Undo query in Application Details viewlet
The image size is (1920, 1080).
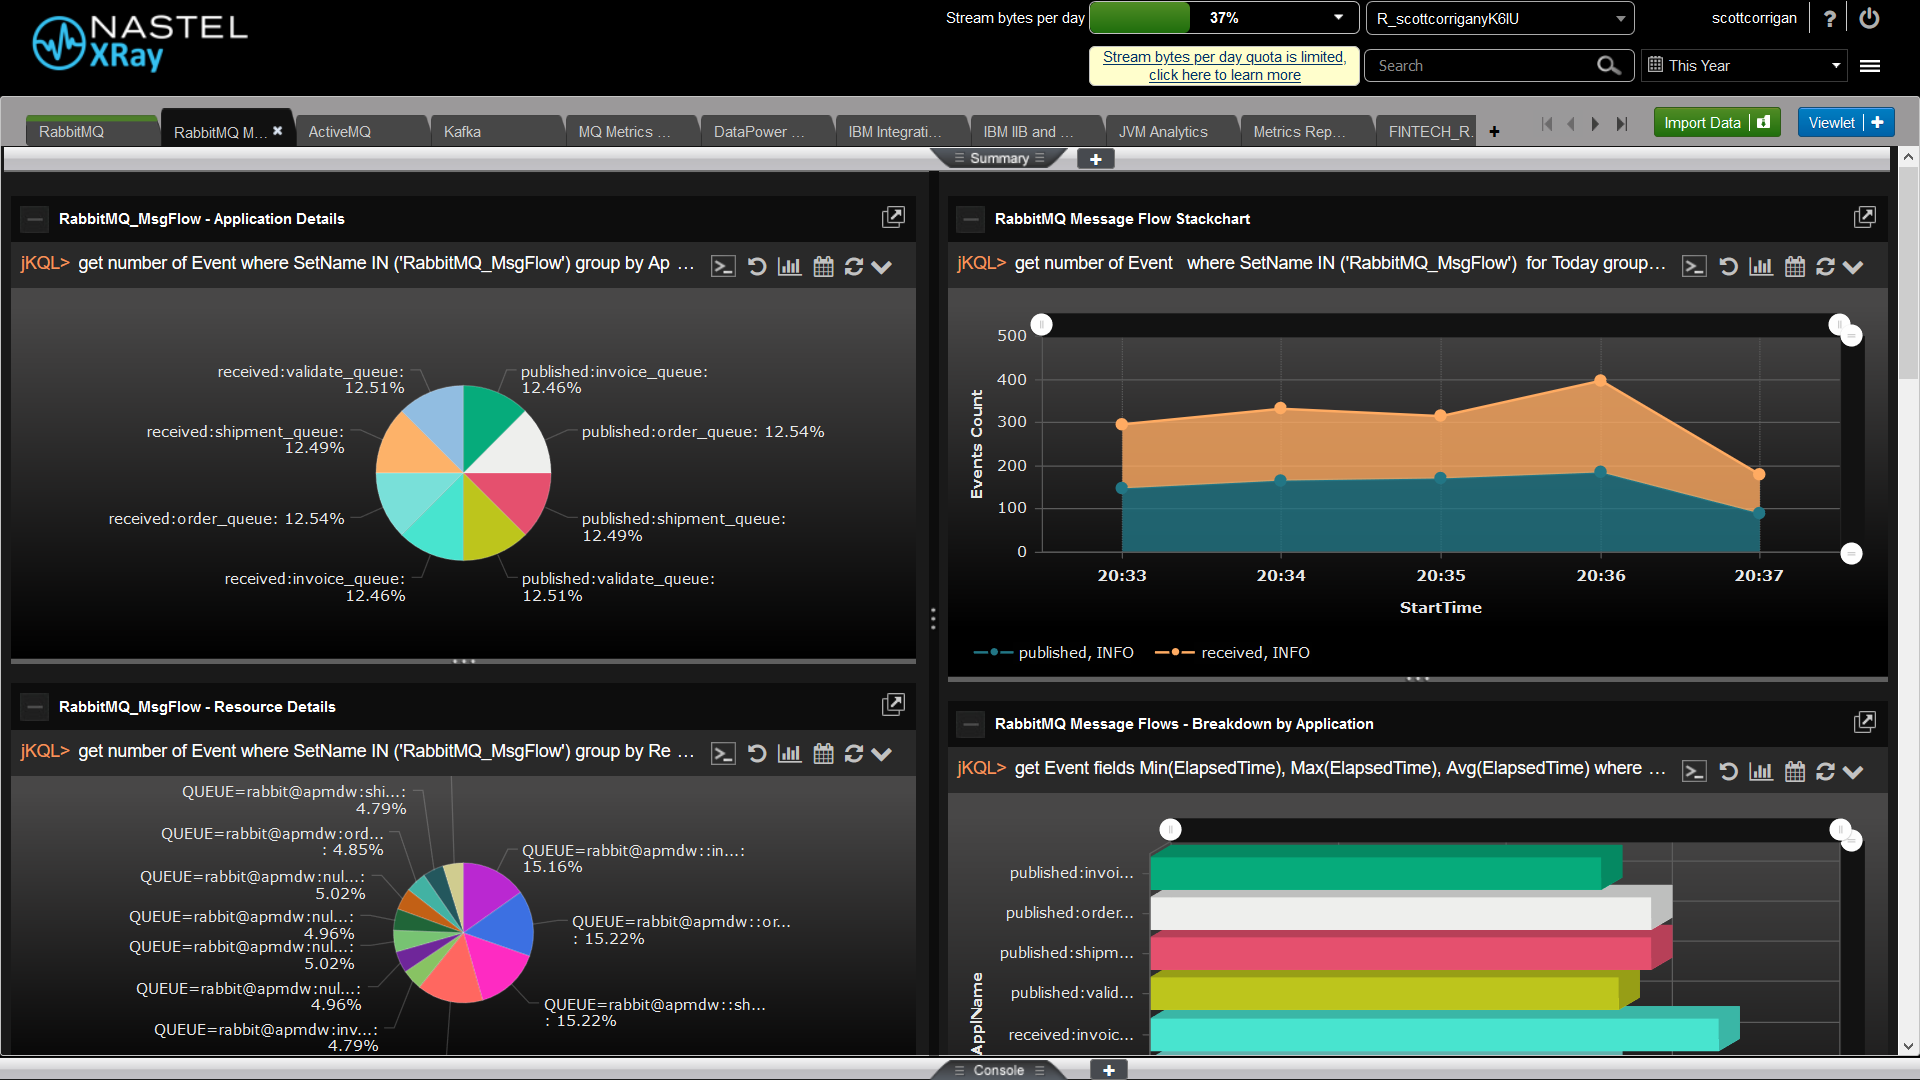(x=757, y=267)
